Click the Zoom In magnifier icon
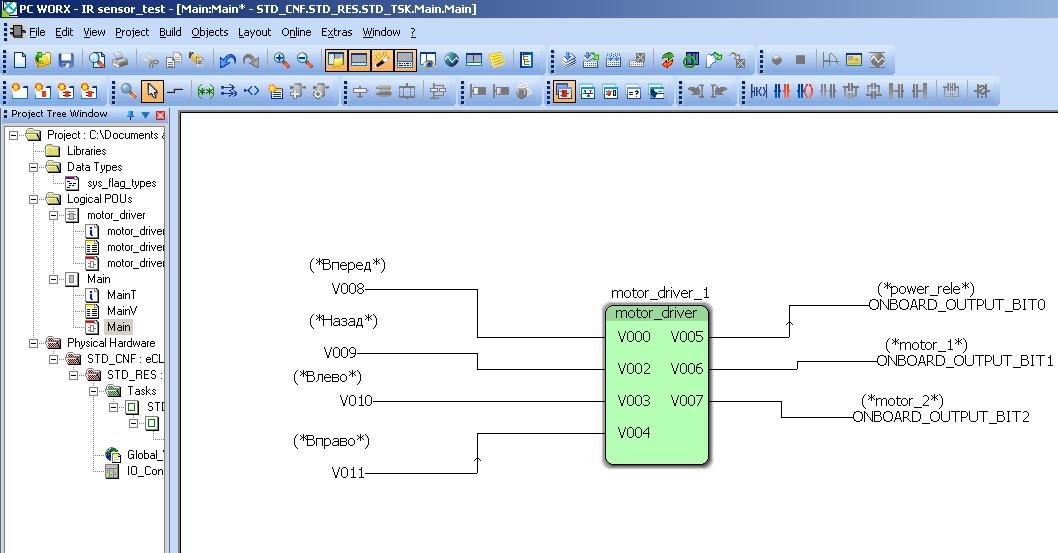This screenshot has height=553, width=1058. [282, 60]
